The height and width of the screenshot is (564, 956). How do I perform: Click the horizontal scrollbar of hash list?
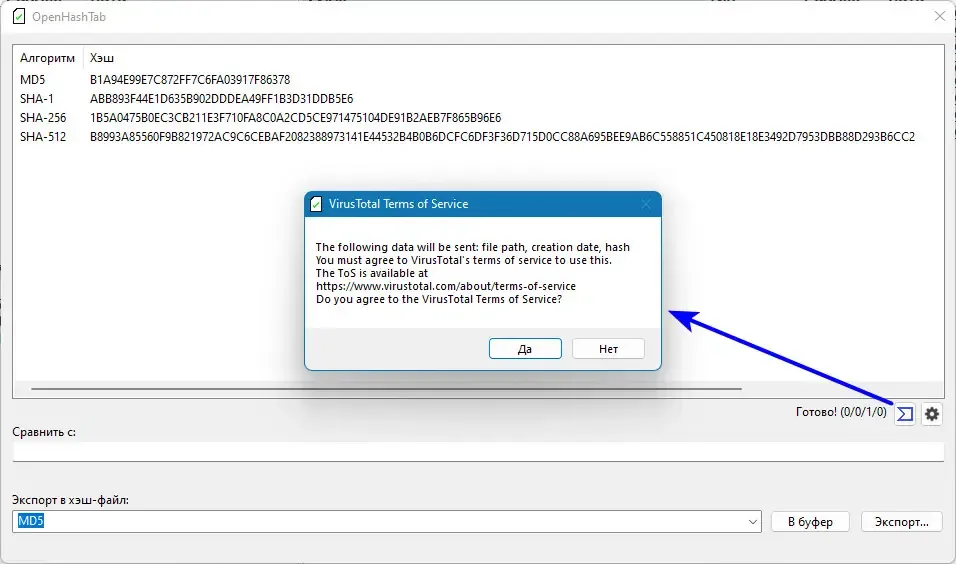(x=386, y=388)
